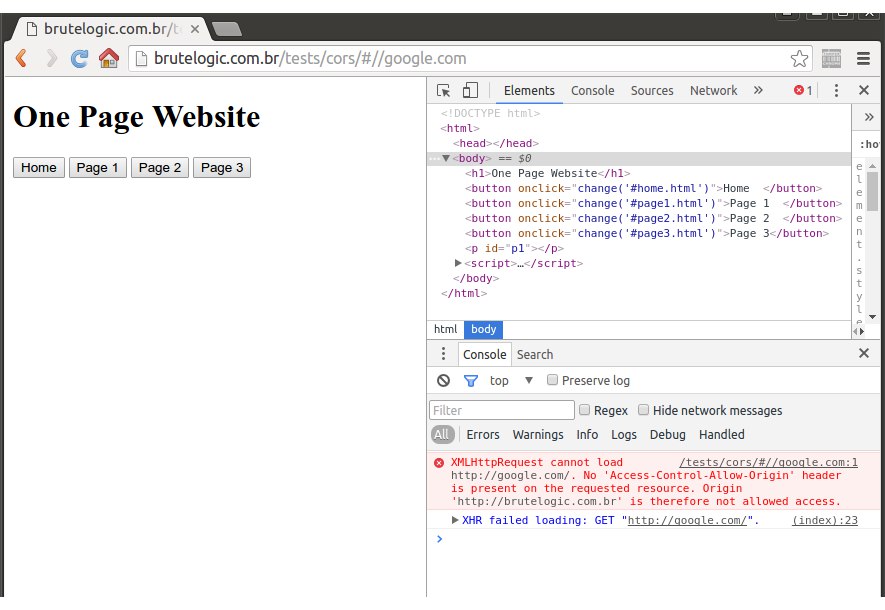Go back with the browser back arrow
885x610 pixels.
pyautogui.click(x=21, y=58)
